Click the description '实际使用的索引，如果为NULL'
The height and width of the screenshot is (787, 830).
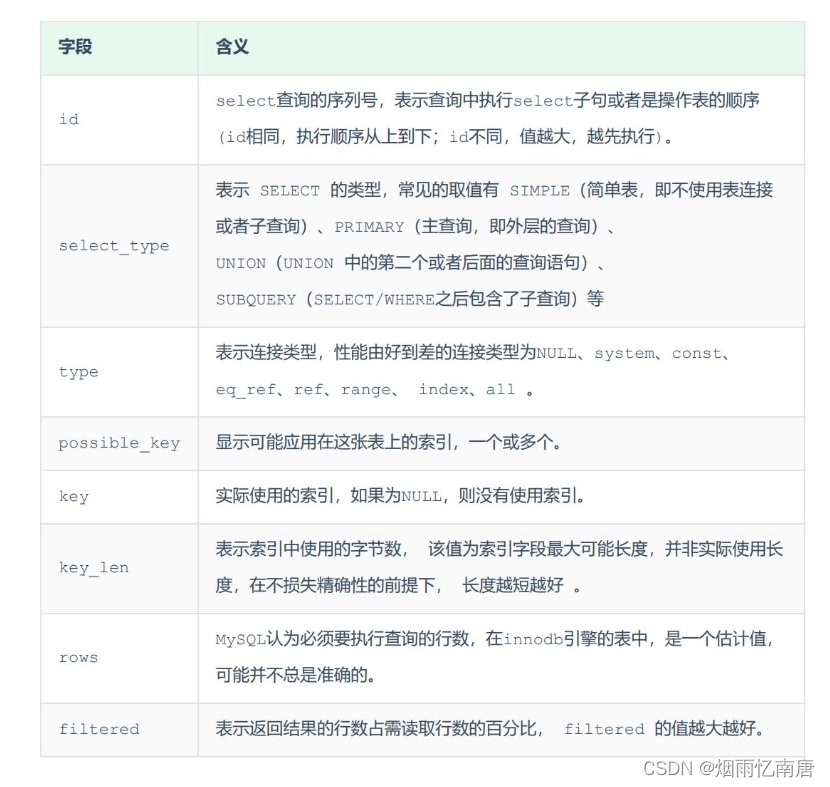400,496
